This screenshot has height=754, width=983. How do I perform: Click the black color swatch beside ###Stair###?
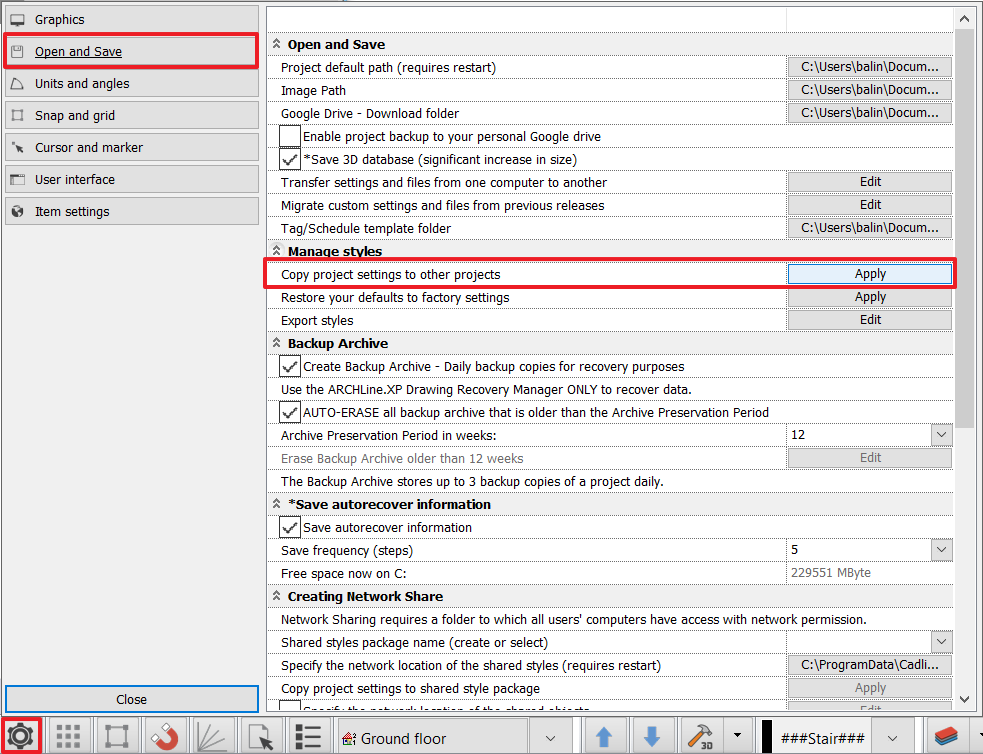[x=767, y=737]
